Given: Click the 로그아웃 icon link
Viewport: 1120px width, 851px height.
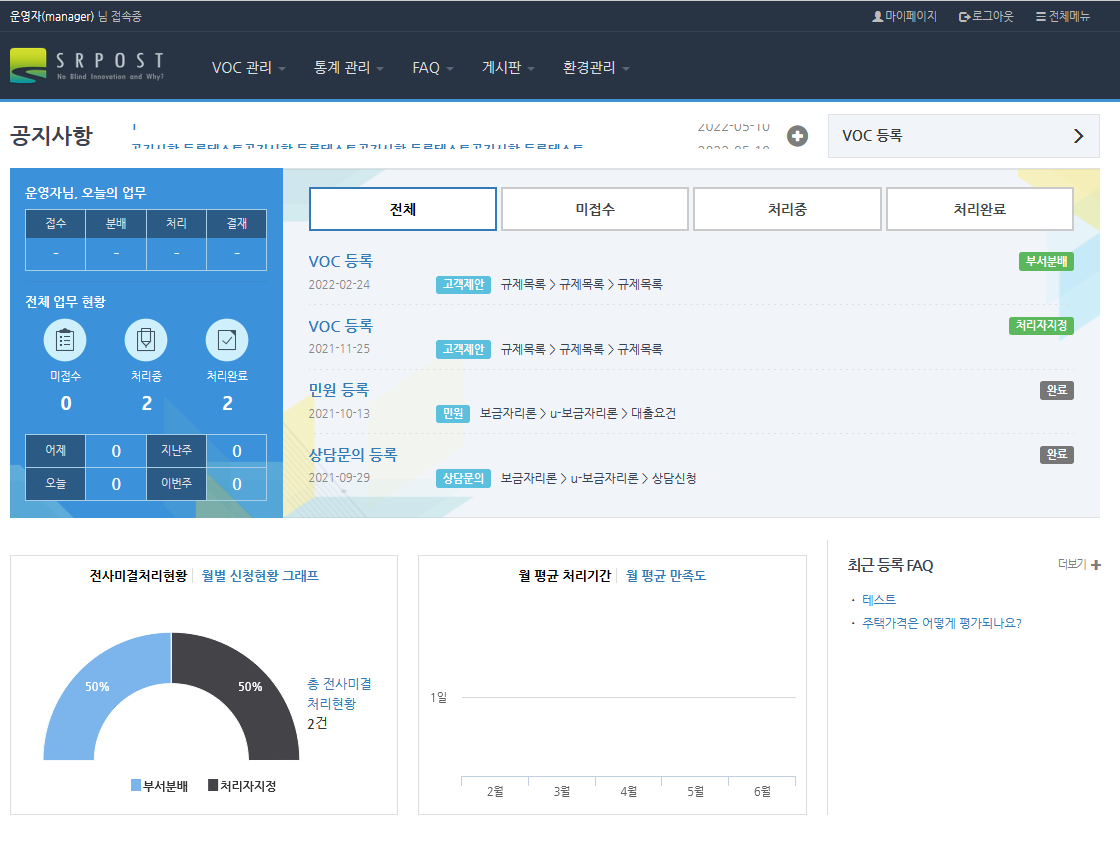Looking at the screenshot, I should [x=986, y=16].
